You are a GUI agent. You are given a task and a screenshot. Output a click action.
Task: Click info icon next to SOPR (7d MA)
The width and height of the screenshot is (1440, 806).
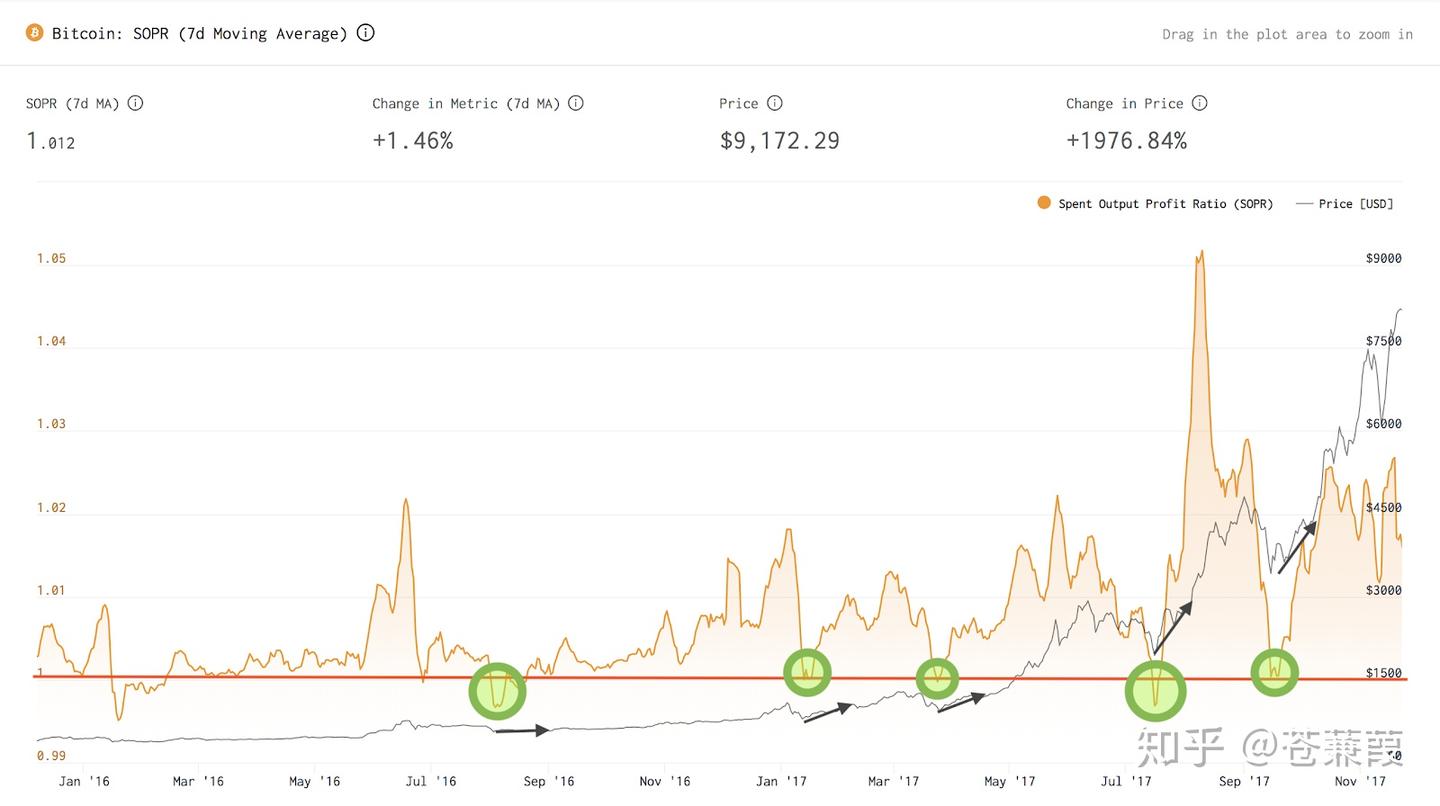(x=135, y=103)
